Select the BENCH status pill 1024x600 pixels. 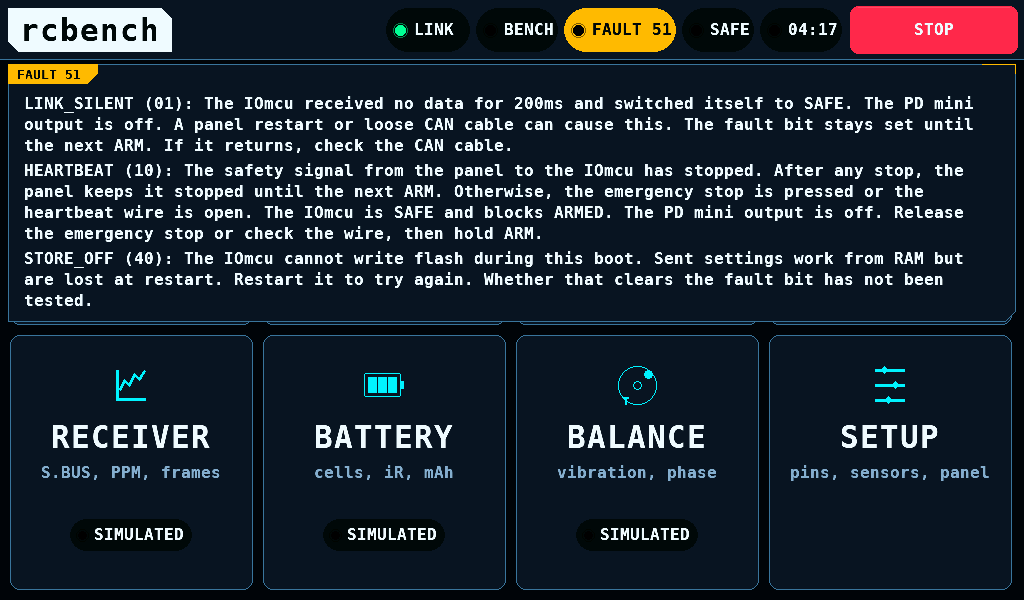click(517, 30)
